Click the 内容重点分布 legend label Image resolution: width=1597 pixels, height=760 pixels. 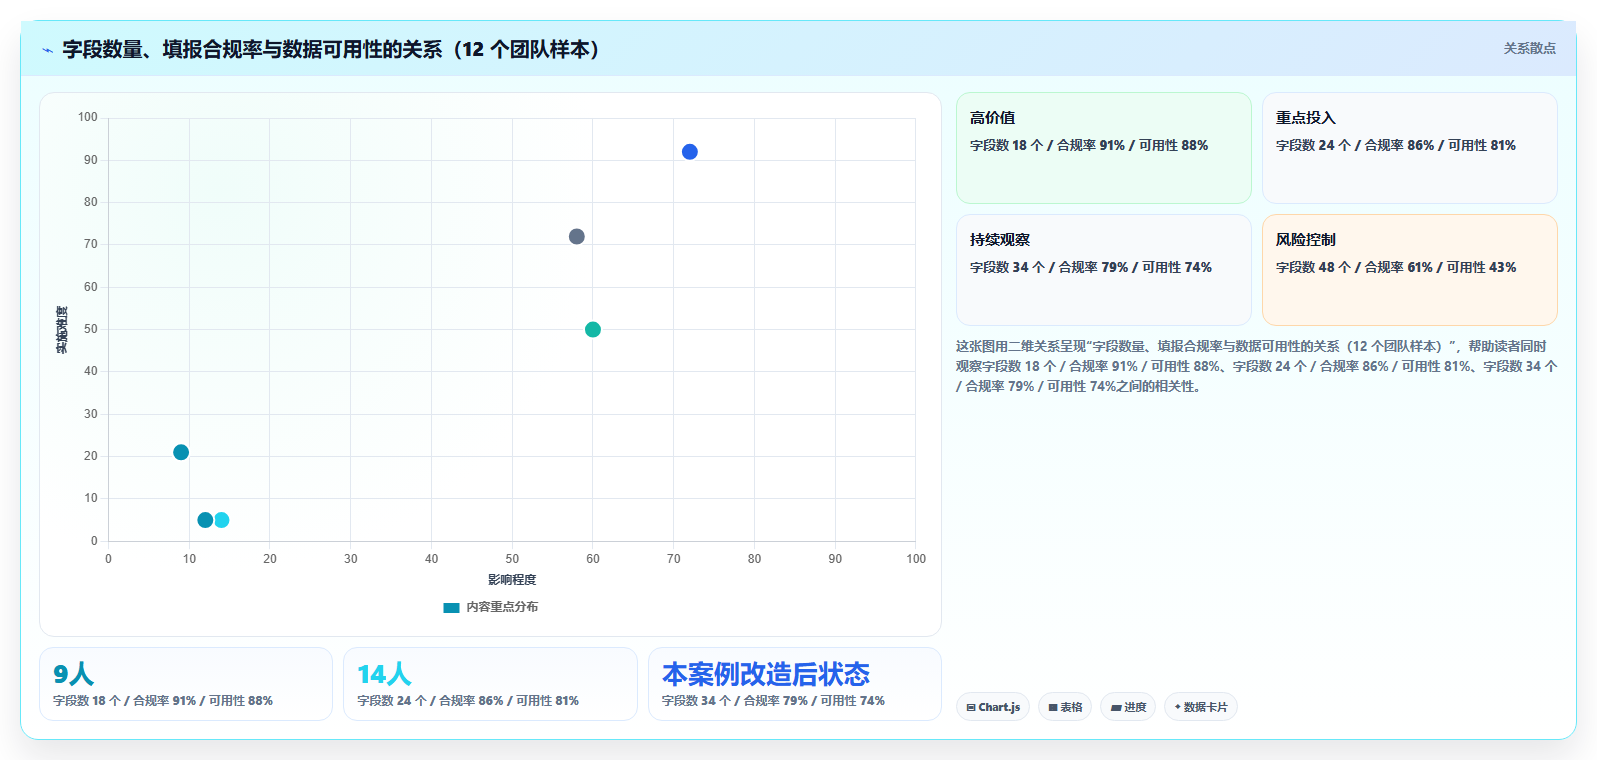(x=502, y=607)
